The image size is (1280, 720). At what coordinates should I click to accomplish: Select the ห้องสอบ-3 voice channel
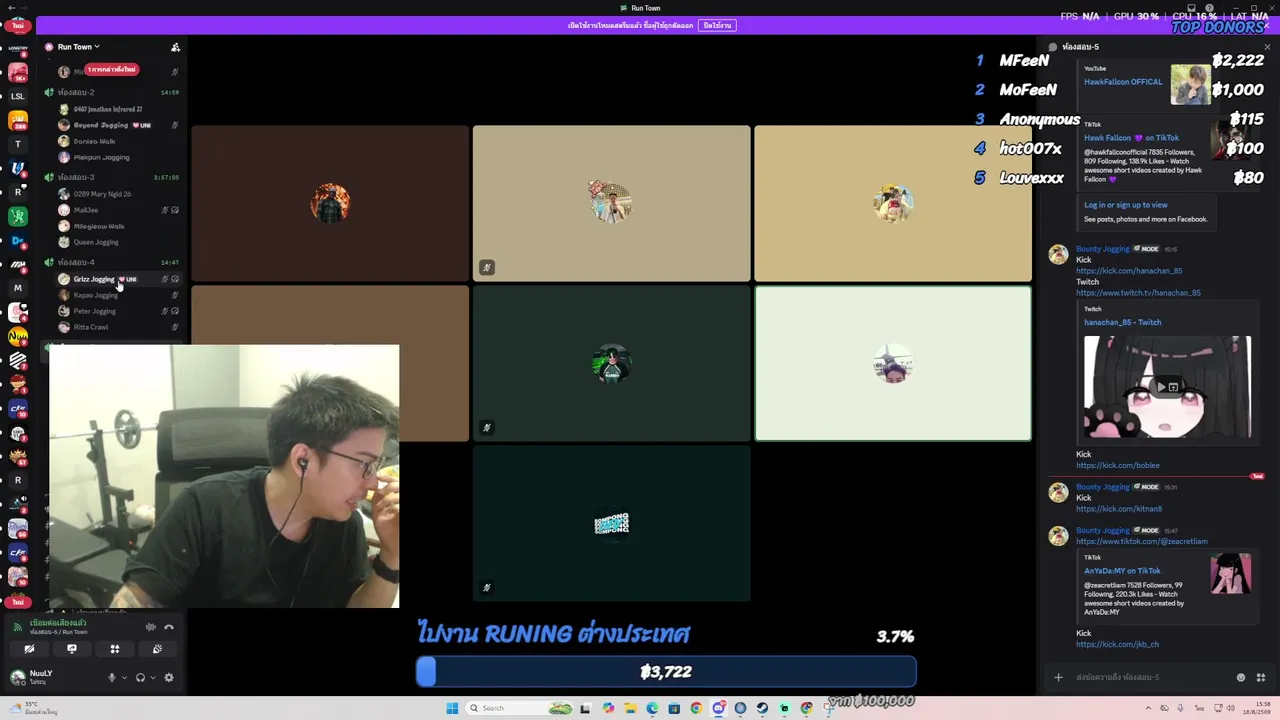pyautogui.click(x=76, y=177)
